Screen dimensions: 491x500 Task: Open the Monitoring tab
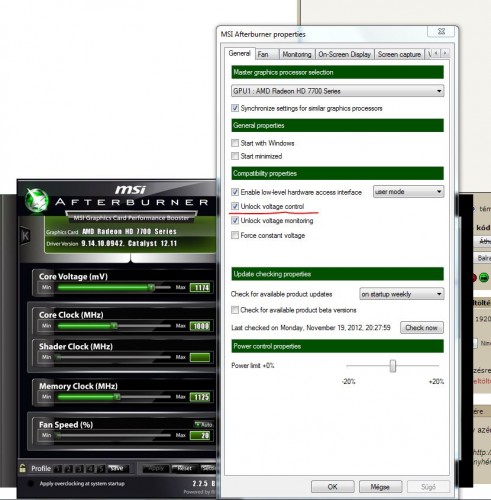pyautogui.click(x=297, y=54)
